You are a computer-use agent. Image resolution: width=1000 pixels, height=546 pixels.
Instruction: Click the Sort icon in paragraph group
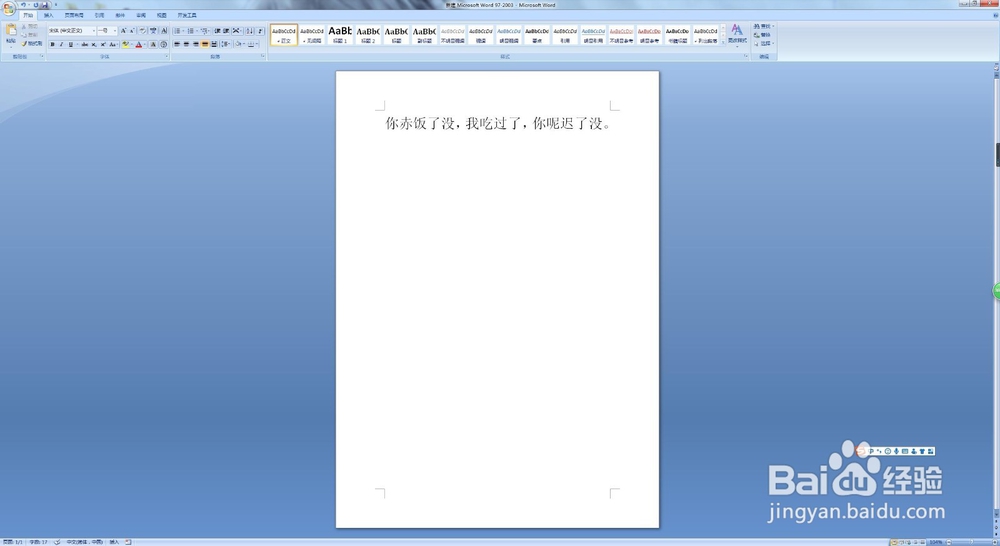(x=249, y=31)
